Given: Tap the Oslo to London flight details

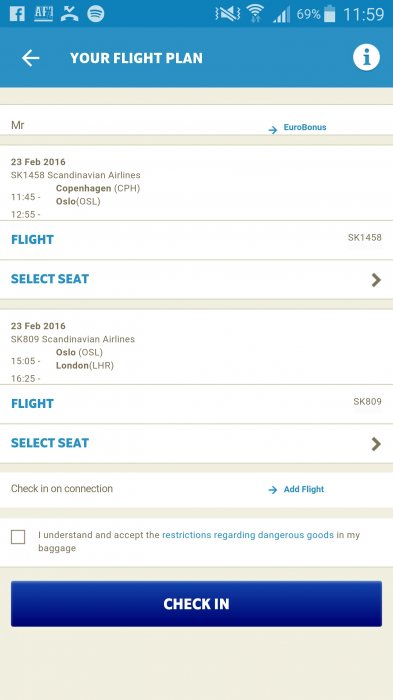Looking at the screenshot, I should click(x=196, y=348).
